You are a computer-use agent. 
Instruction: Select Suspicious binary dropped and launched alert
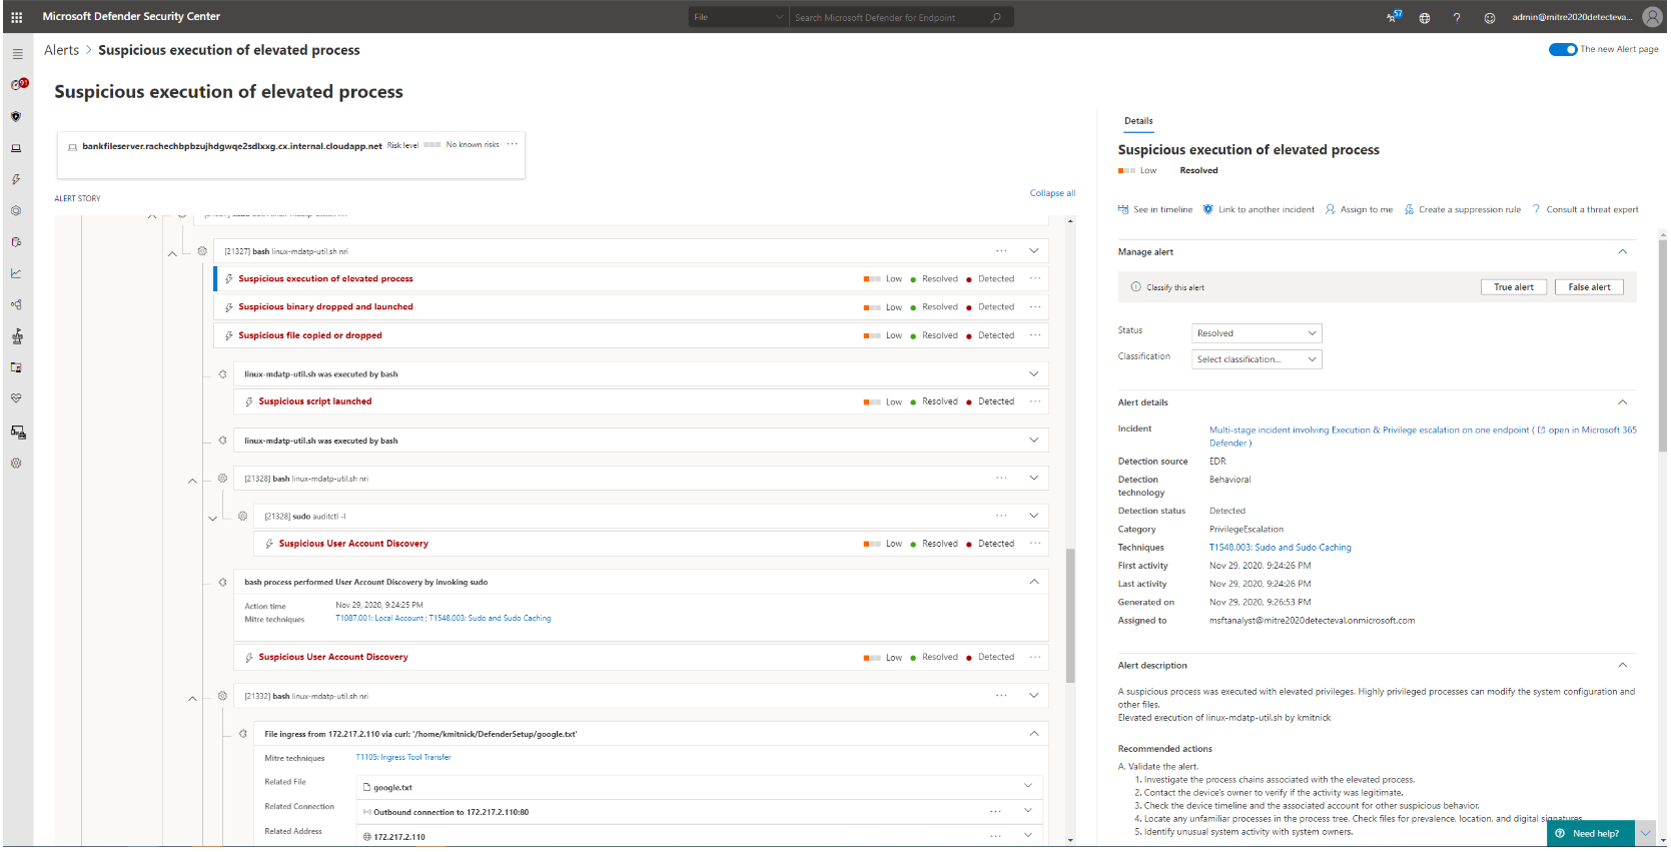pyautogui.click(x=631, y=307)
